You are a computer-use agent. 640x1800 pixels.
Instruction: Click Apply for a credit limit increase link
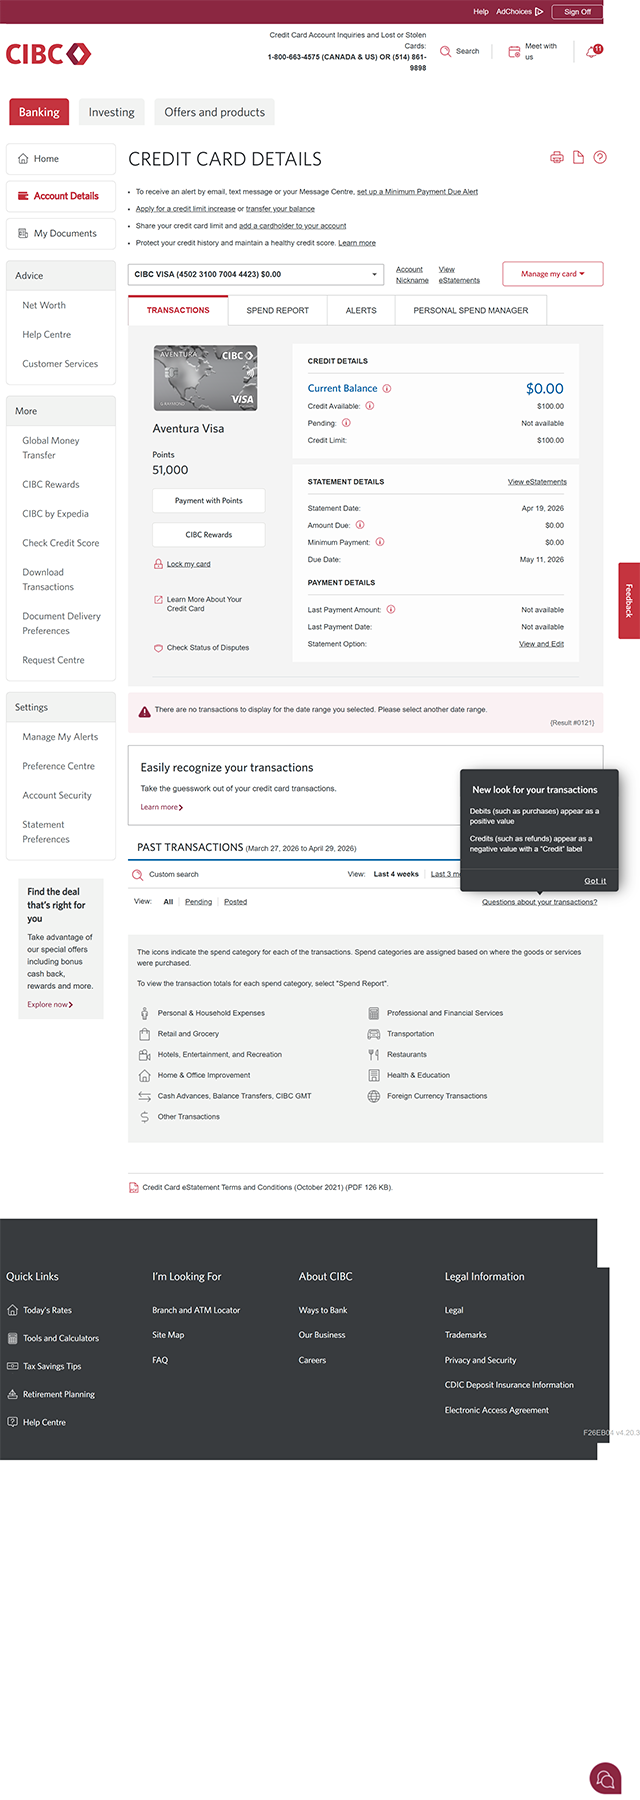coord(186,209)
